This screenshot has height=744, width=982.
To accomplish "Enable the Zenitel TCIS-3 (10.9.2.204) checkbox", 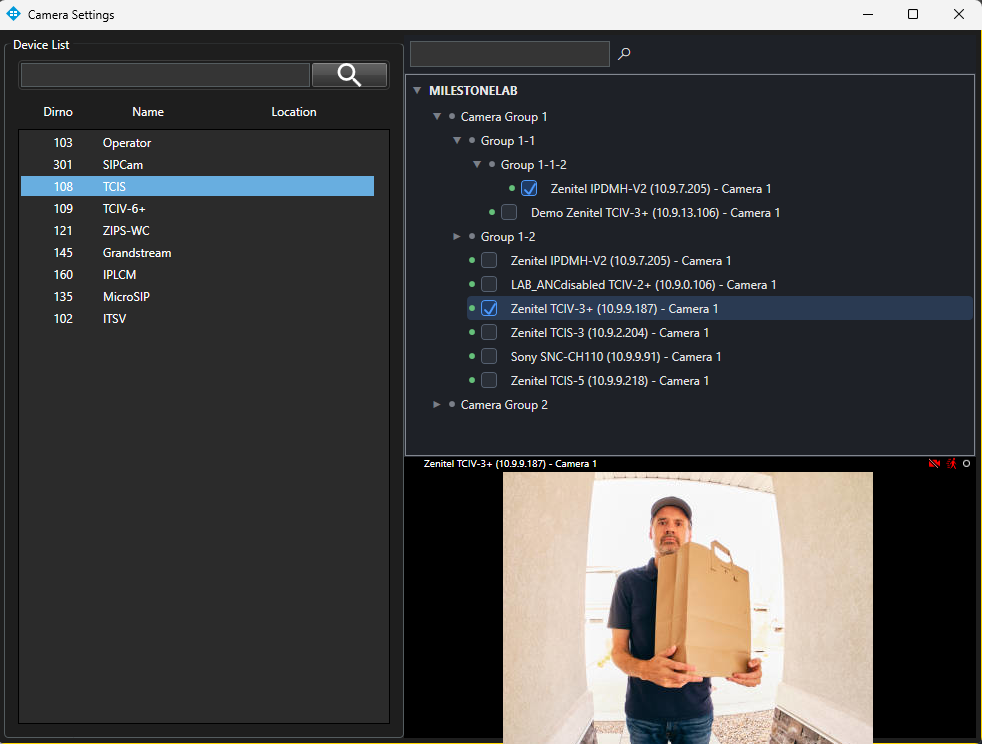I will (x=489, y=333).
